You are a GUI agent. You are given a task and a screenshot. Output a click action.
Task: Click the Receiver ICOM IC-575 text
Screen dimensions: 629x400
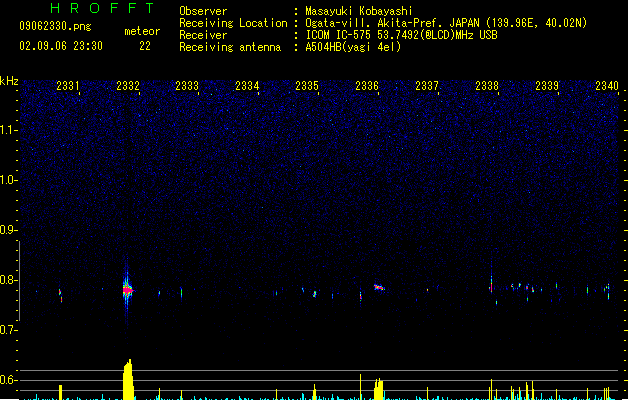point(401,35)
